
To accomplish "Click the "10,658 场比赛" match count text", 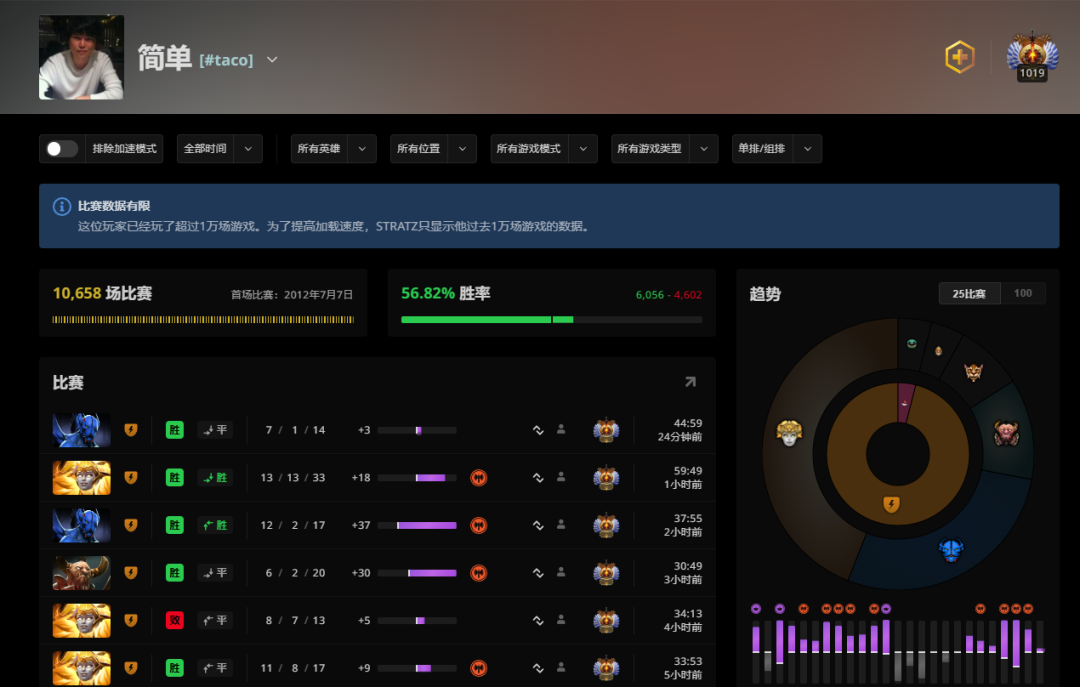I will click(x=103, y=294).
